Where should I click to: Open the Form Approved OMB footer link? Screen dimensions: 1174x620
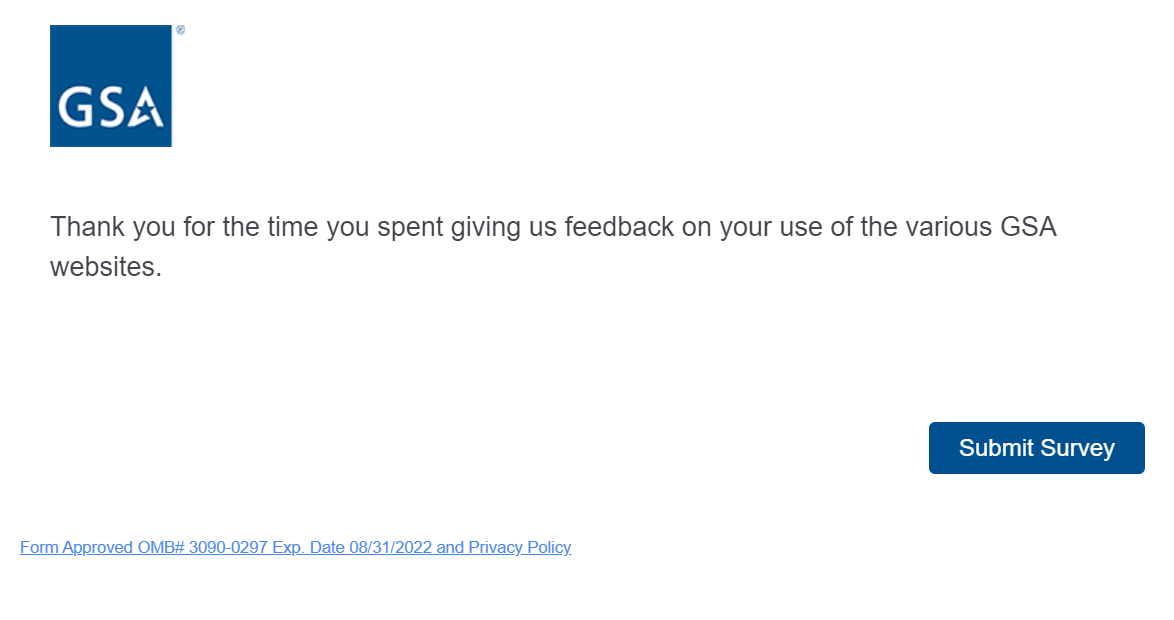click(x=295, y=547)
